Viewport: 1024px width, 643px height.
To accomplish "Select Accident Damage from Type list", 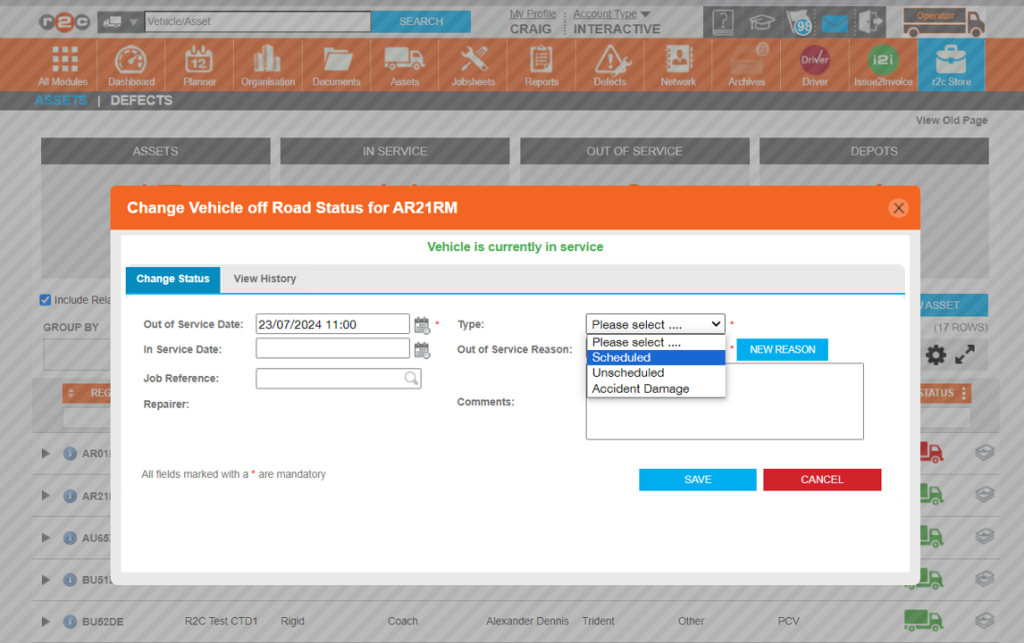I will tap(656, 388).
